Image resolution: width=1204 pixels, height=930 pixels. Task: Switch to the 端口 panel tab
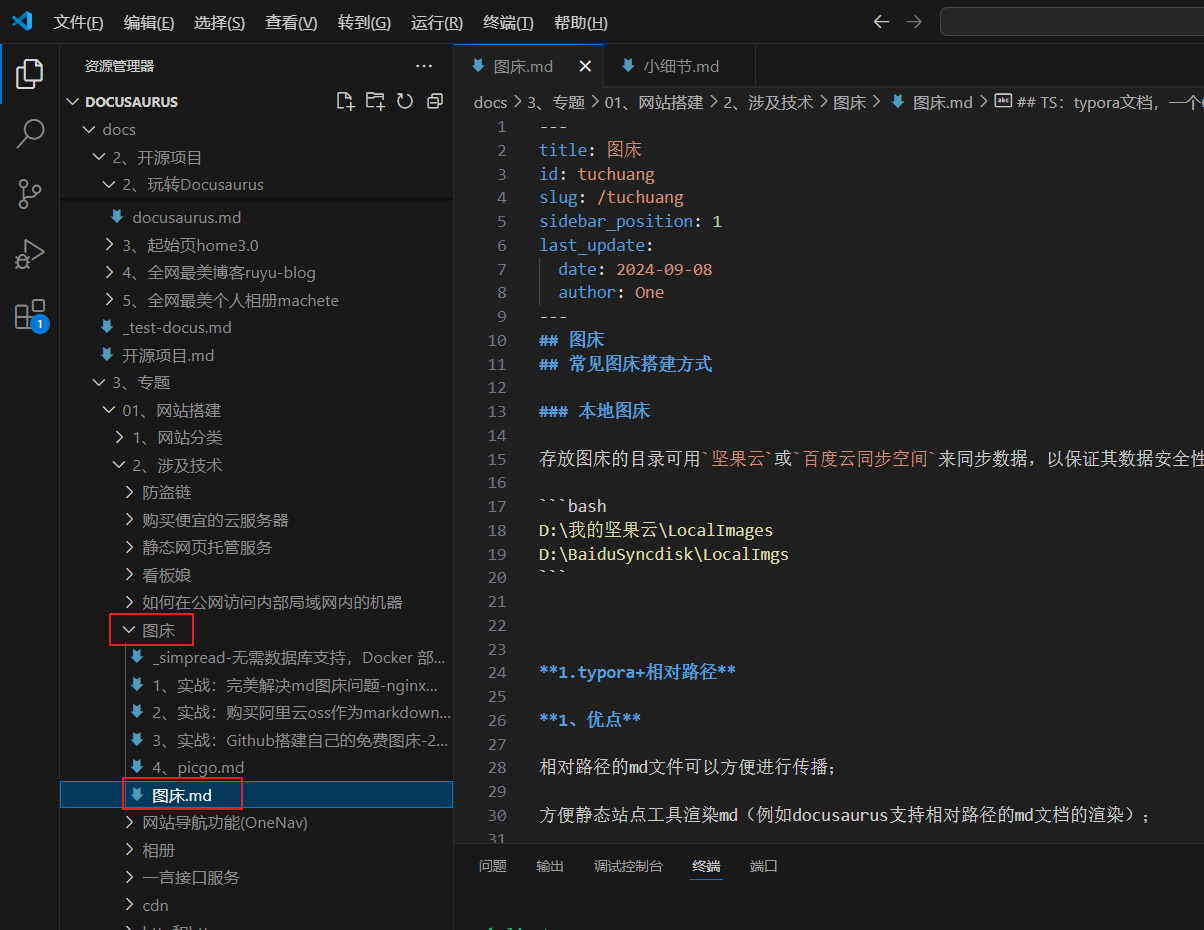(x=764, y=866)
